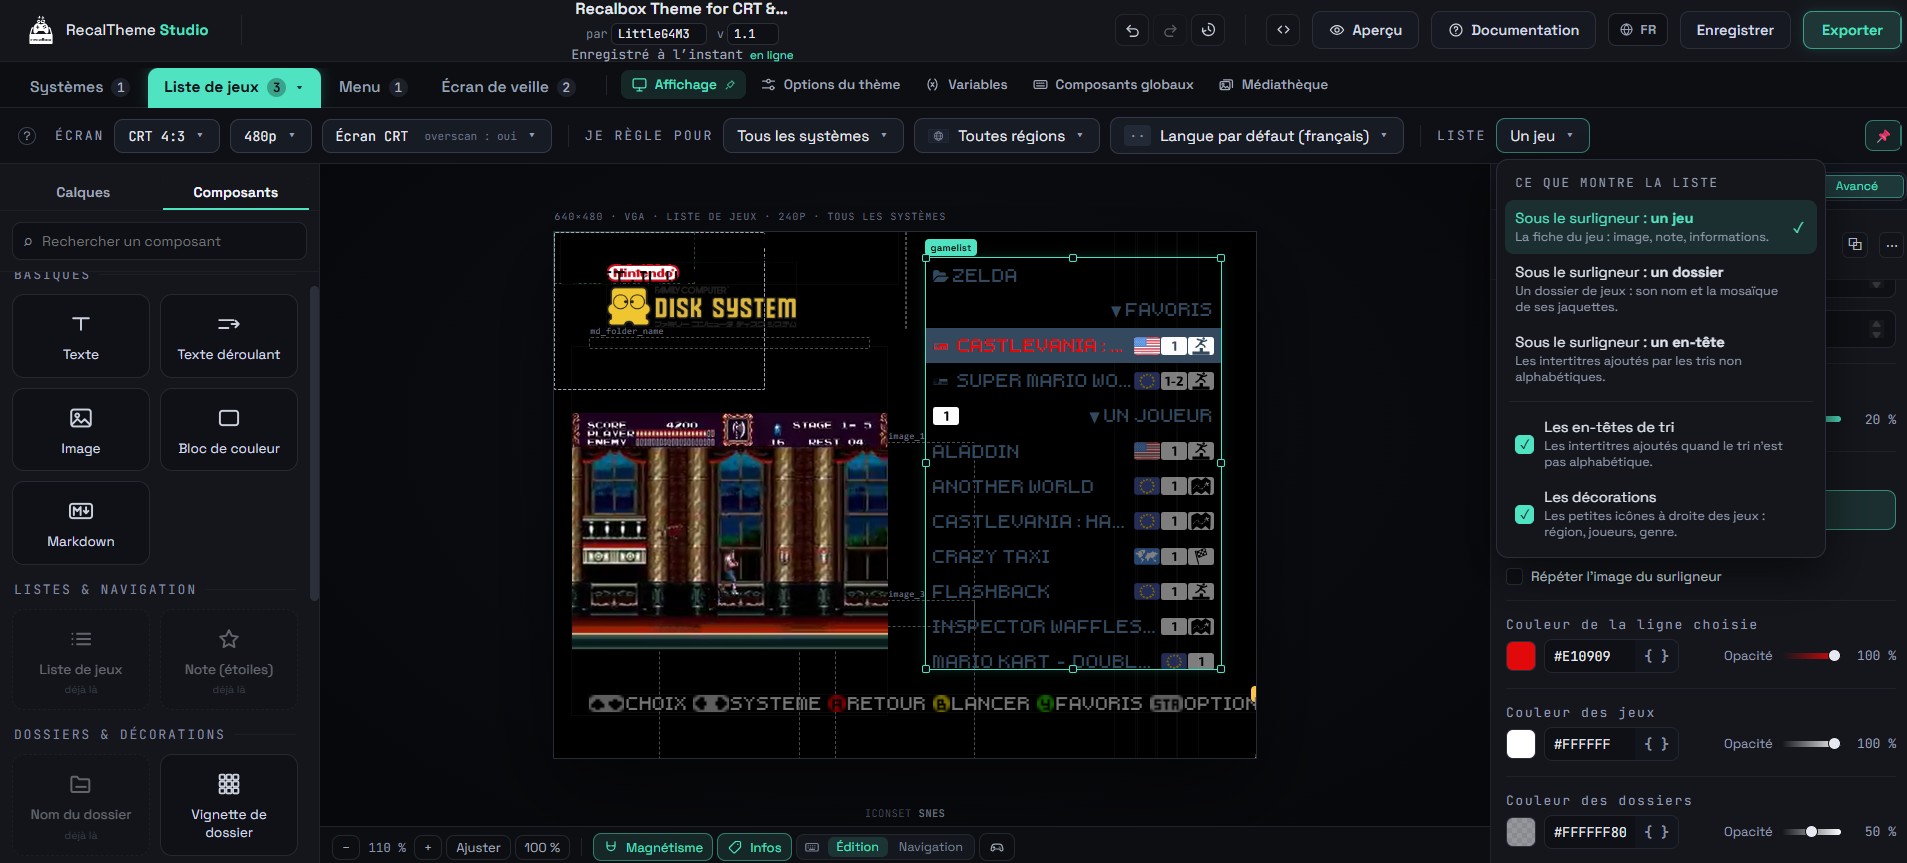Set zoom with the 100 % button
Screen dimensions: 1907x863
click(x=542, y=847)
